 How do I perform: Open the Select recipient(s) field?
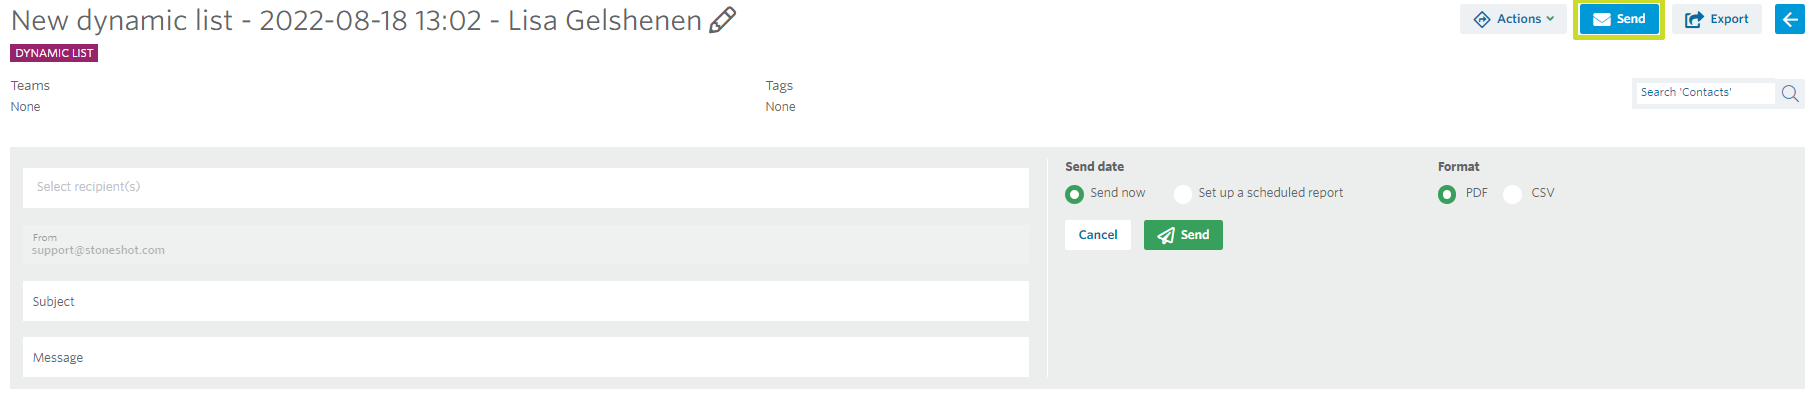pyautogui.click(x=526, y=187)
